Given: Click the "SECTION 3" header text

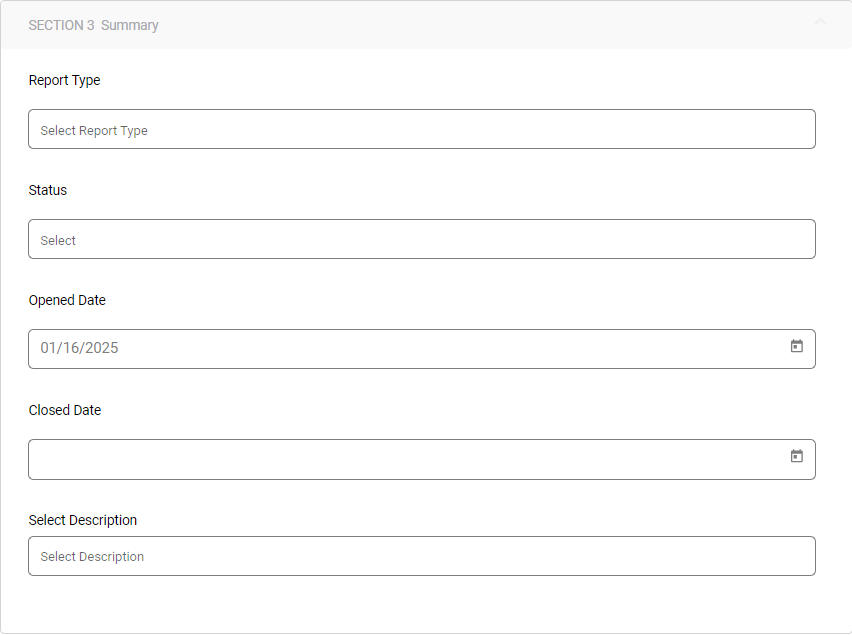Looking at the screenshot, I should tap(61, 25).
